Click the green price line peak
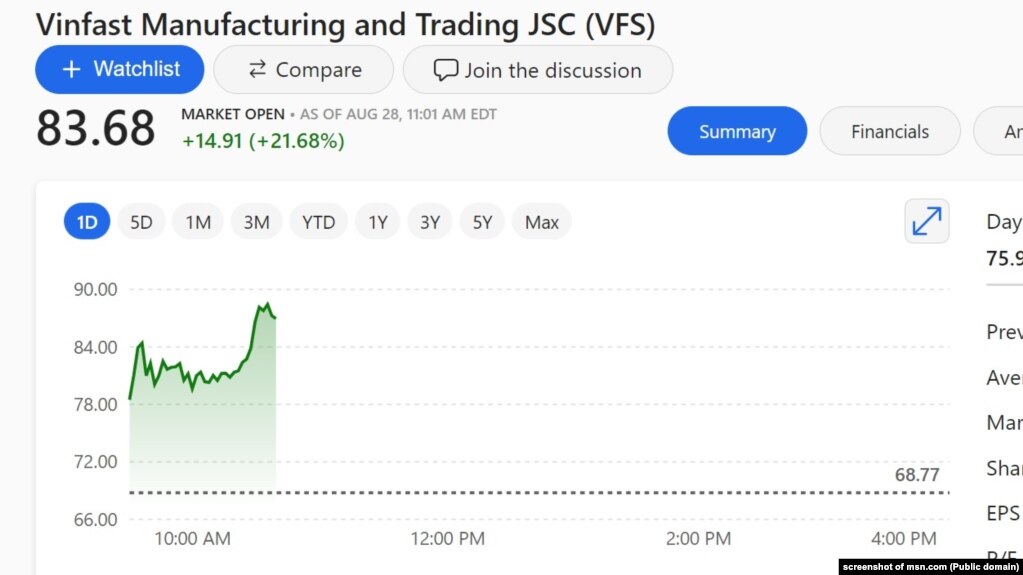The height and width of the screenshot is (575, 1023). (267, 304)
